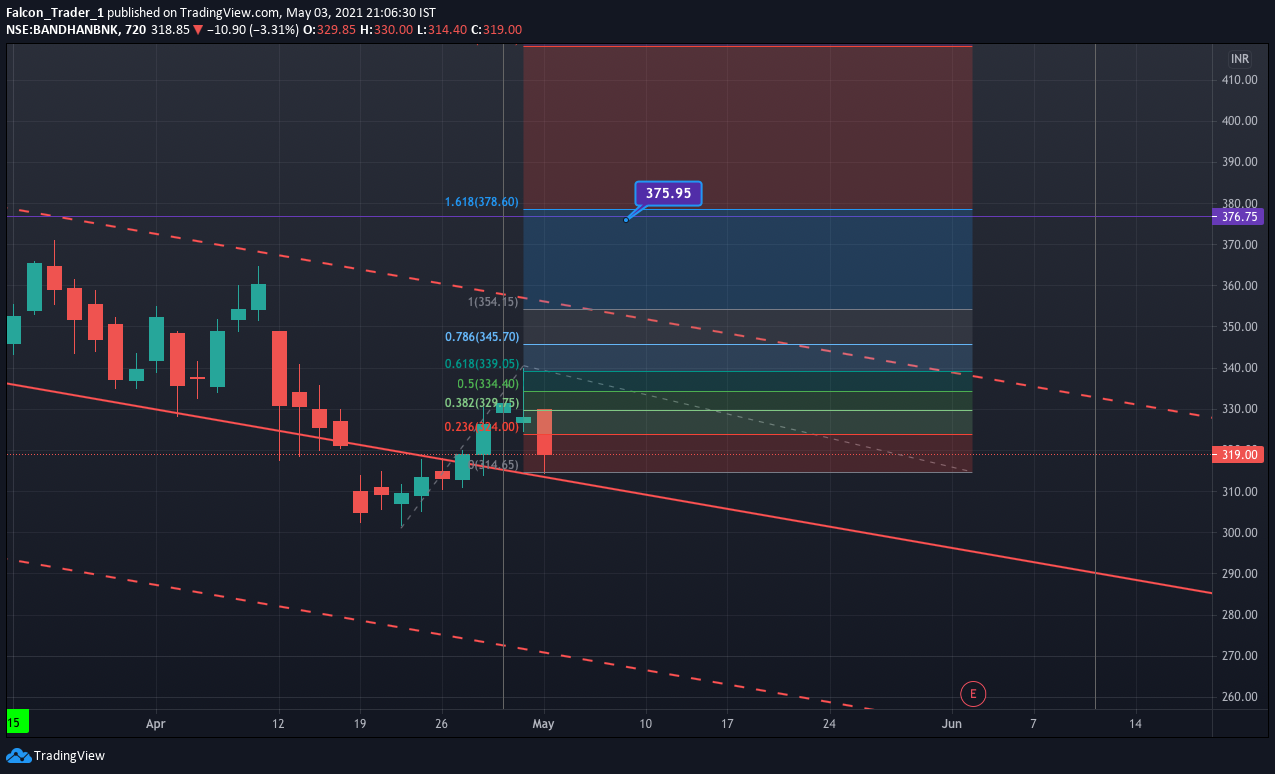This screenshot has height=774, width=1275.
Task: Click the green '15' badge at bottom-left
Action: (17, 721)
